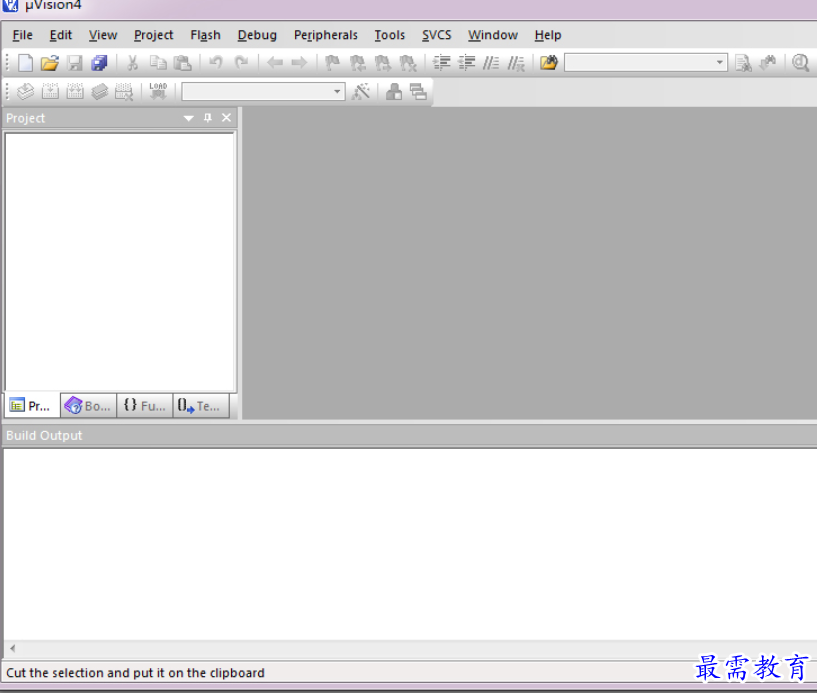
Task: Click Build Output scroll left arrow
Action: [x=13, y=648]
